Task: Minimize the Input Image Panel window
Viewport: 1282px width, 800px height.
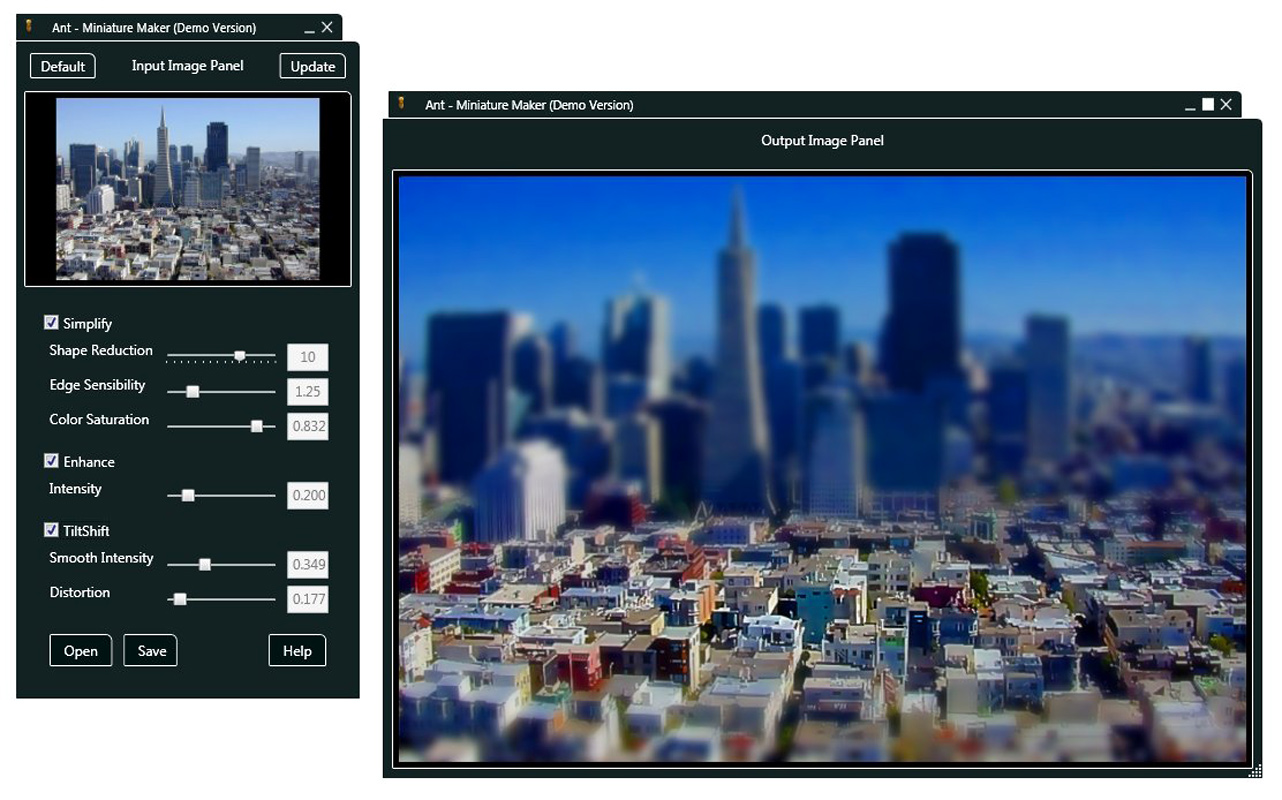Action: pyautogui.click(x=309, y=31)
